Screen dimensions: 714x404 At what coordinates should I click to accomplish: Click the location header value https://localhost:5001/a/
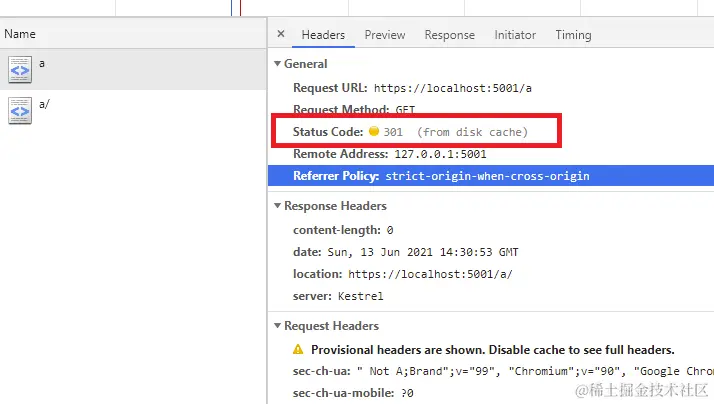(430, 274)
